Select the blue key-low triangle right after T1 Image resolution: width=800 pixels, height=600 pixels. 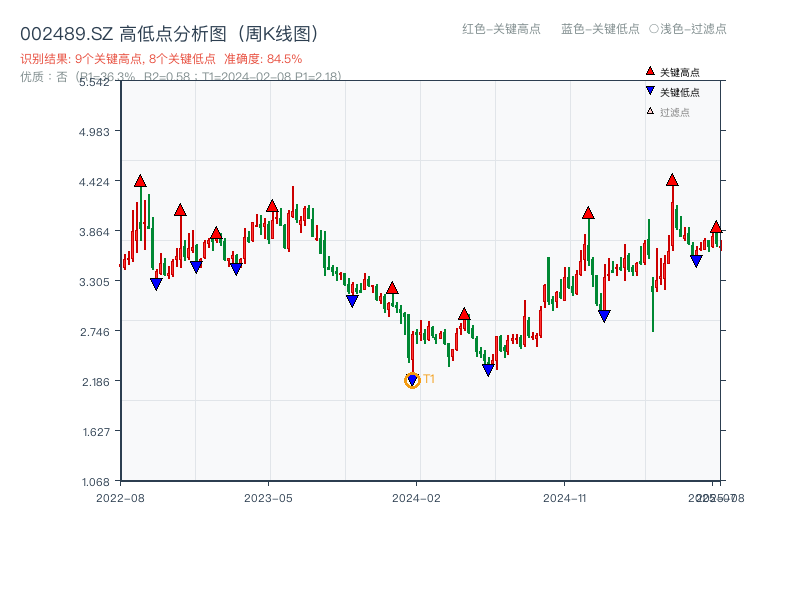tap(488, 370)
